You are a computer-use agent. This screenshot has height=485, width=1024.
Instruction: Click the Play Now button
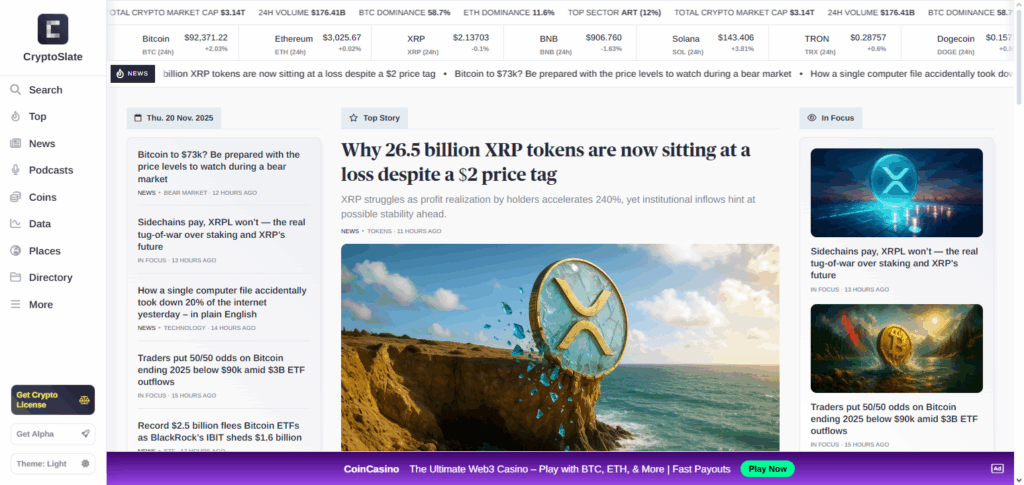[x=767, y=469]
